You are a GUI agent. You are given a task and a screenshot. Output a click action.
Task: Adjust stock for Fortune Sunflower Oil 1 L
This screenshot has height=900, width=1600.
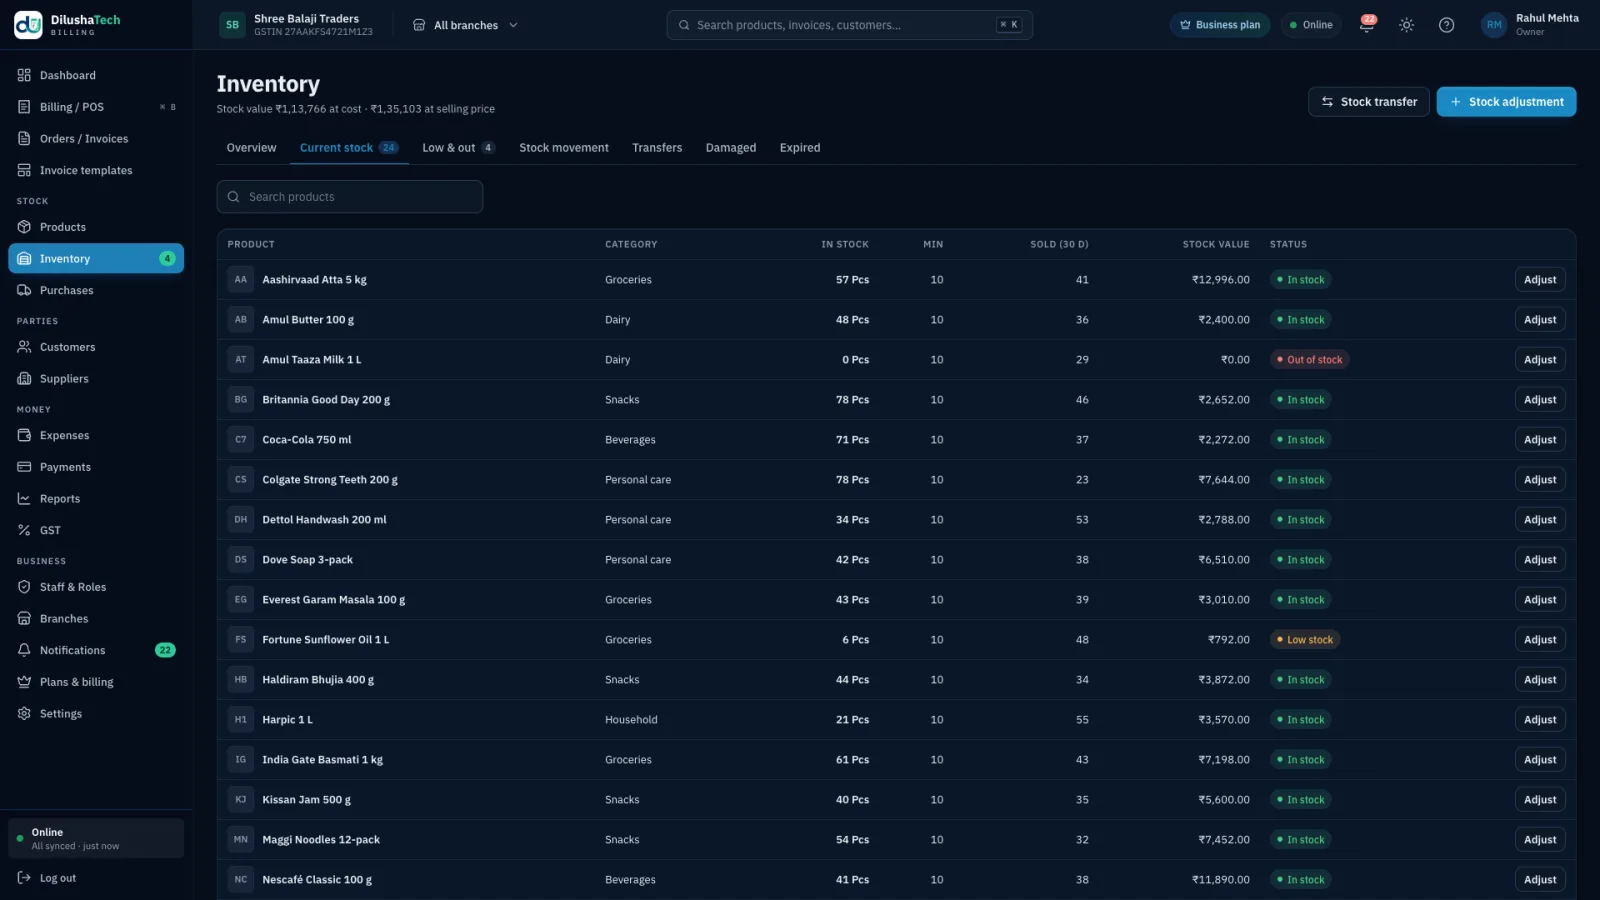click(1540, 640)
